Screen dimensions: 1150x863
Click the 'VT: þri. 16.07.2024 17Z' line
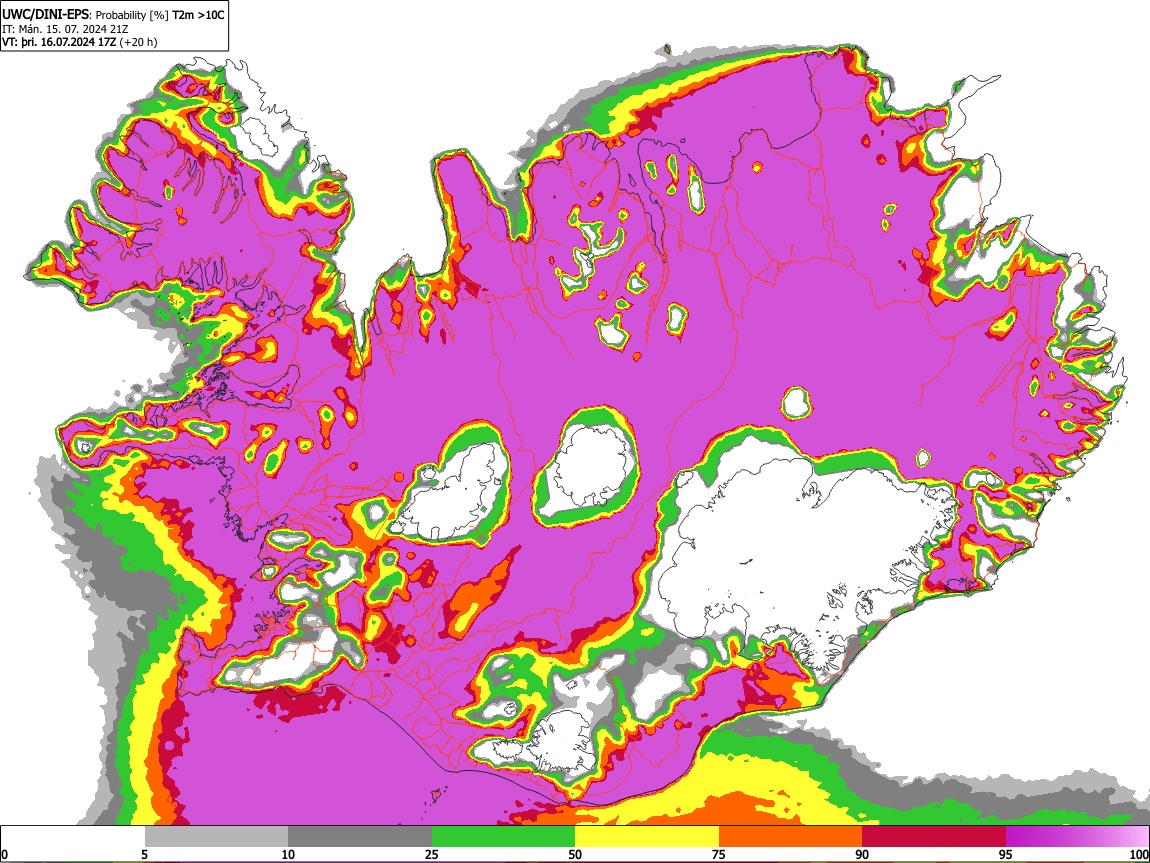[x=59, y=42]
